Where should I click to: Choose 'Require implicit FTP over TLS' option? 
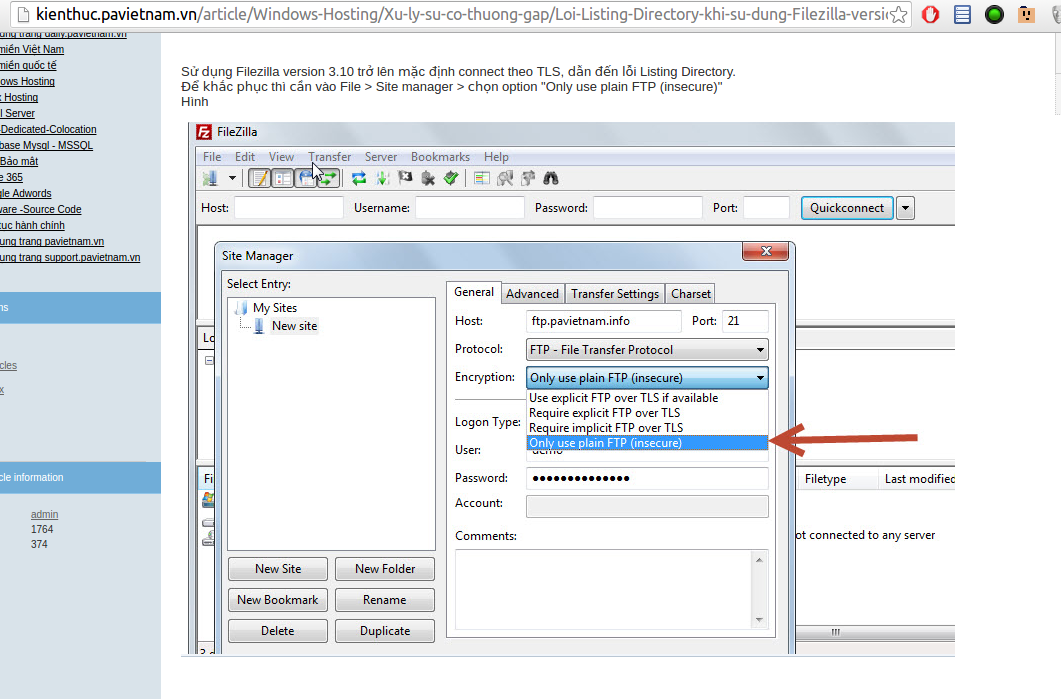pos(647,428)
